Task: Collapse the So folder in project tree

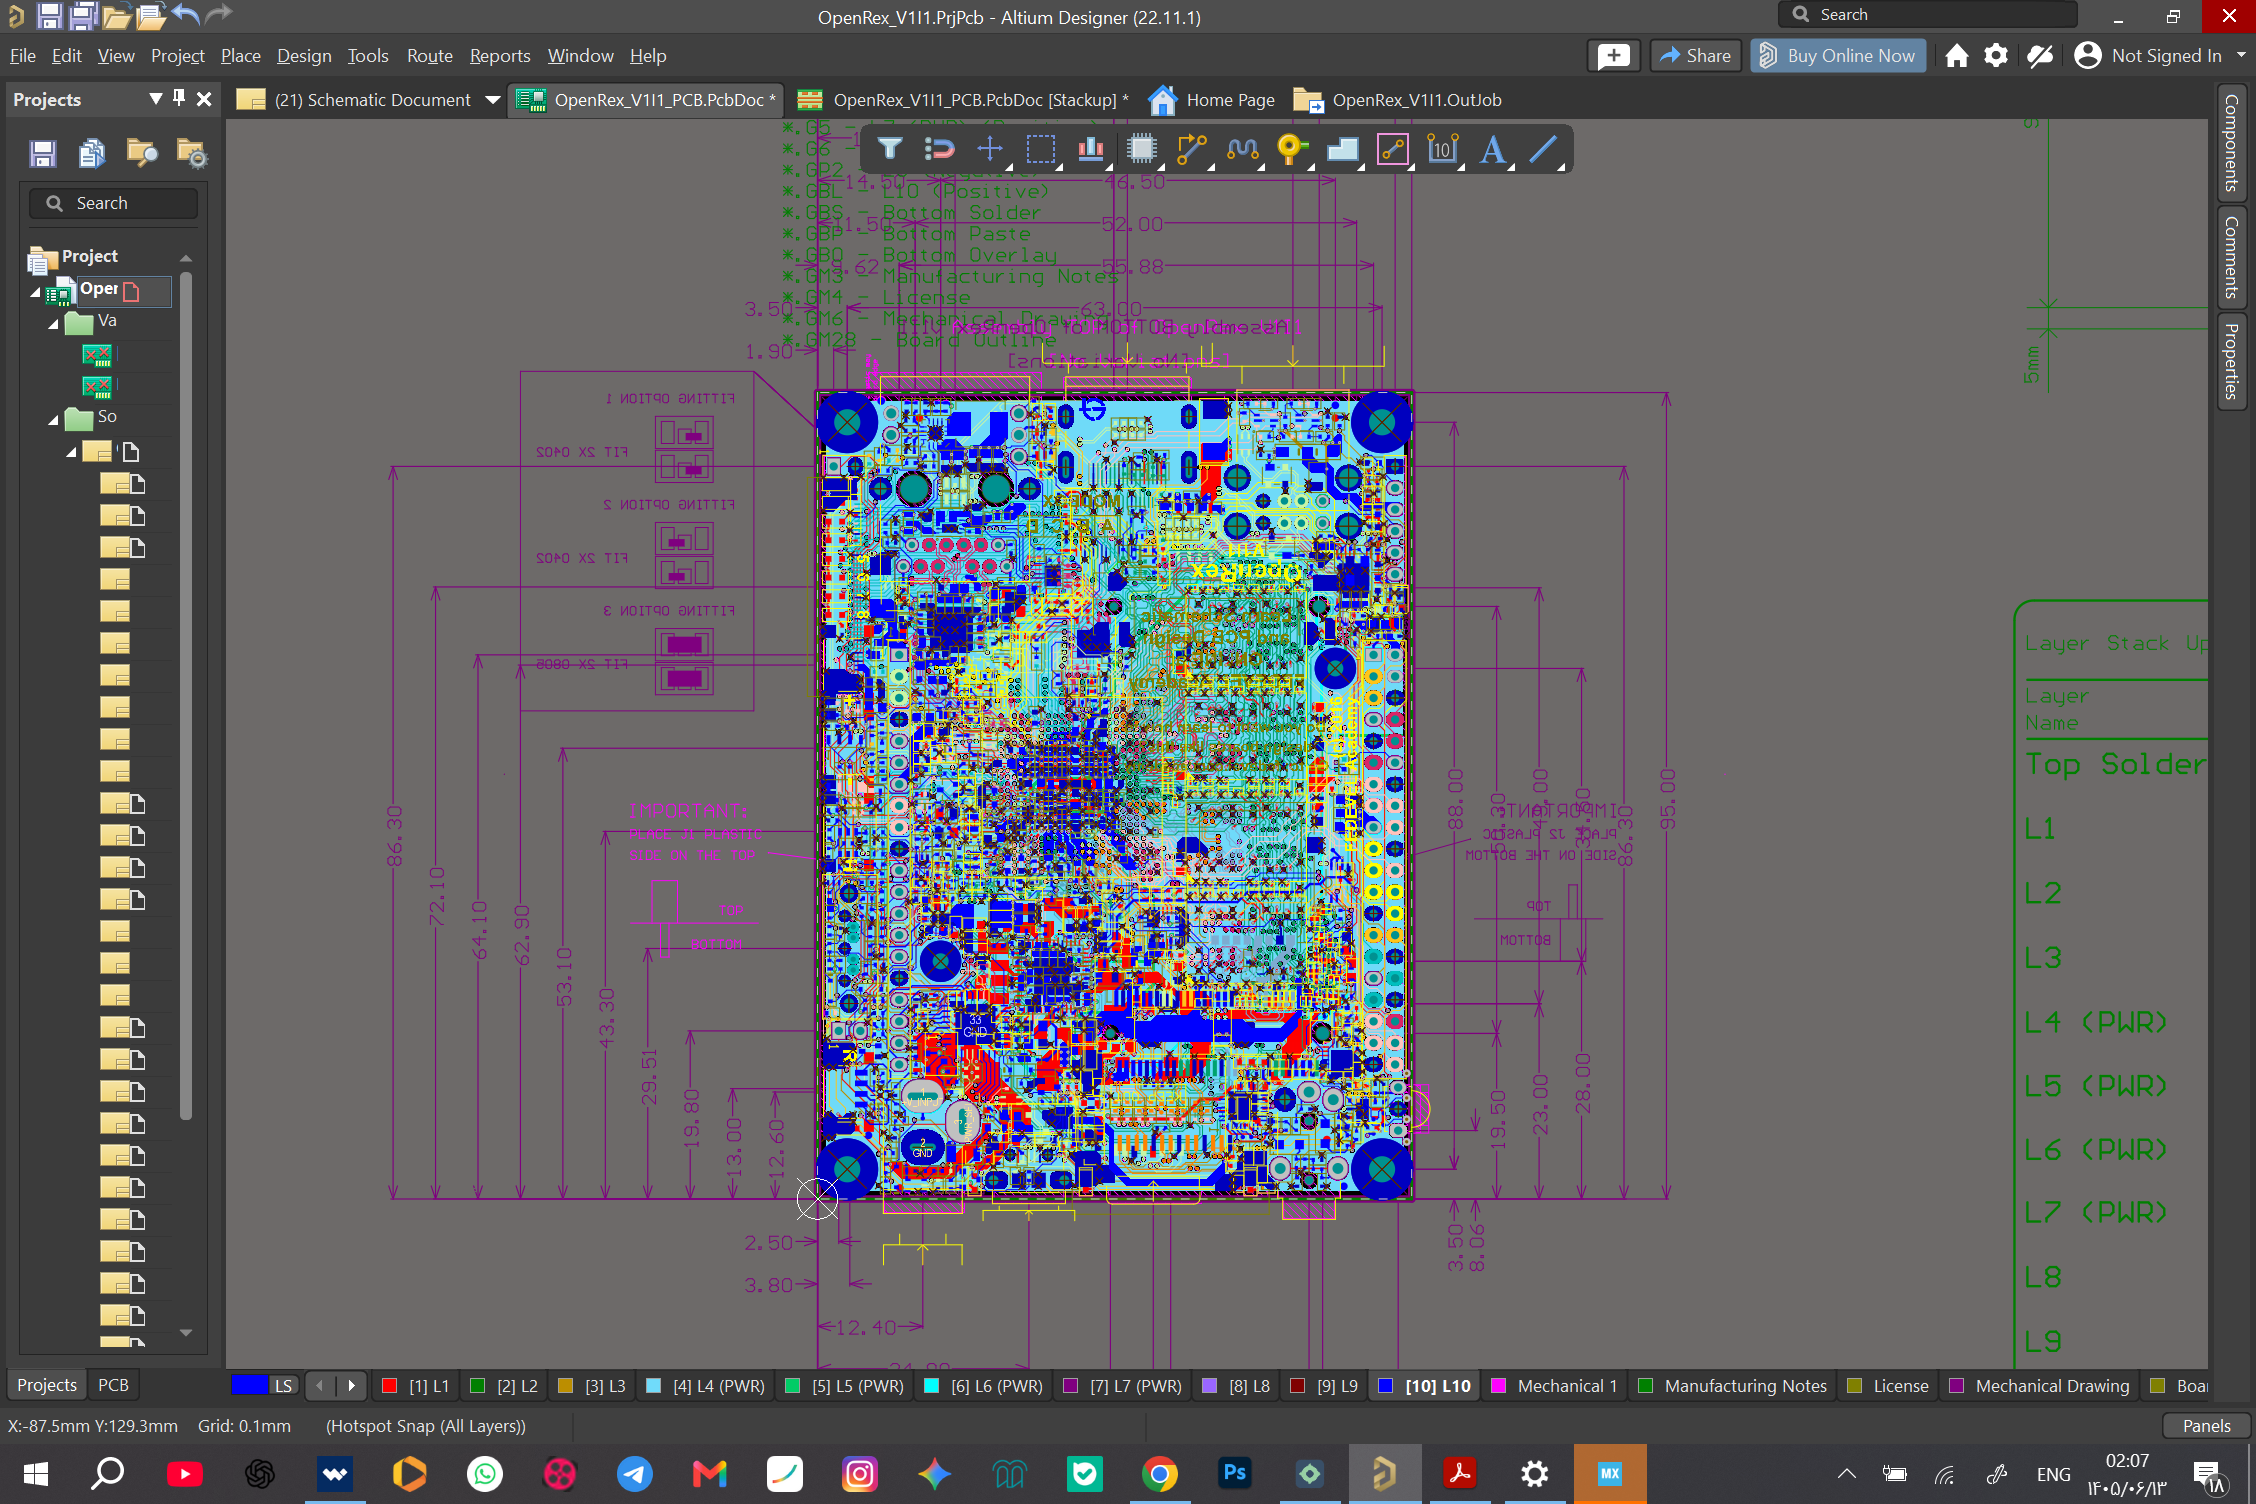Action: tap(54, 420)
